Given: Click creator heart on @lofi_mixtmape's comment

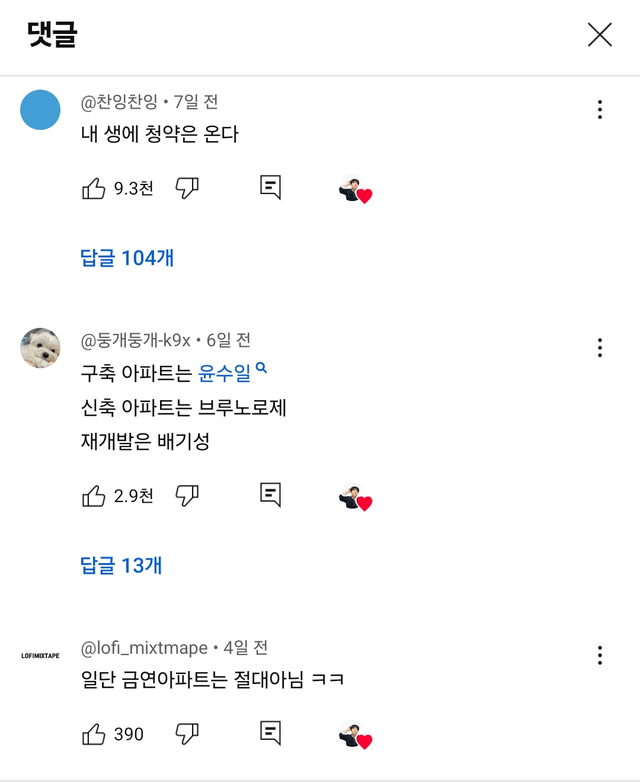Looking at the screenshot, I should point(356,736).
